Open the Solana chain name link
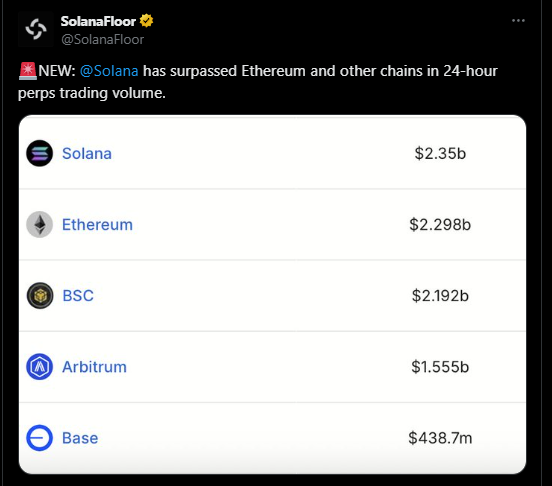This screenshot has height=486, width=552. point(87,153)
